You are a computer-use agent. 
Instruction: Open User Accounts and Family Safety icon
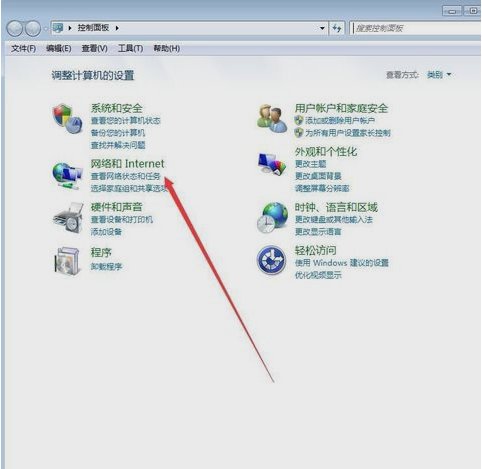(x=272, y=119)
